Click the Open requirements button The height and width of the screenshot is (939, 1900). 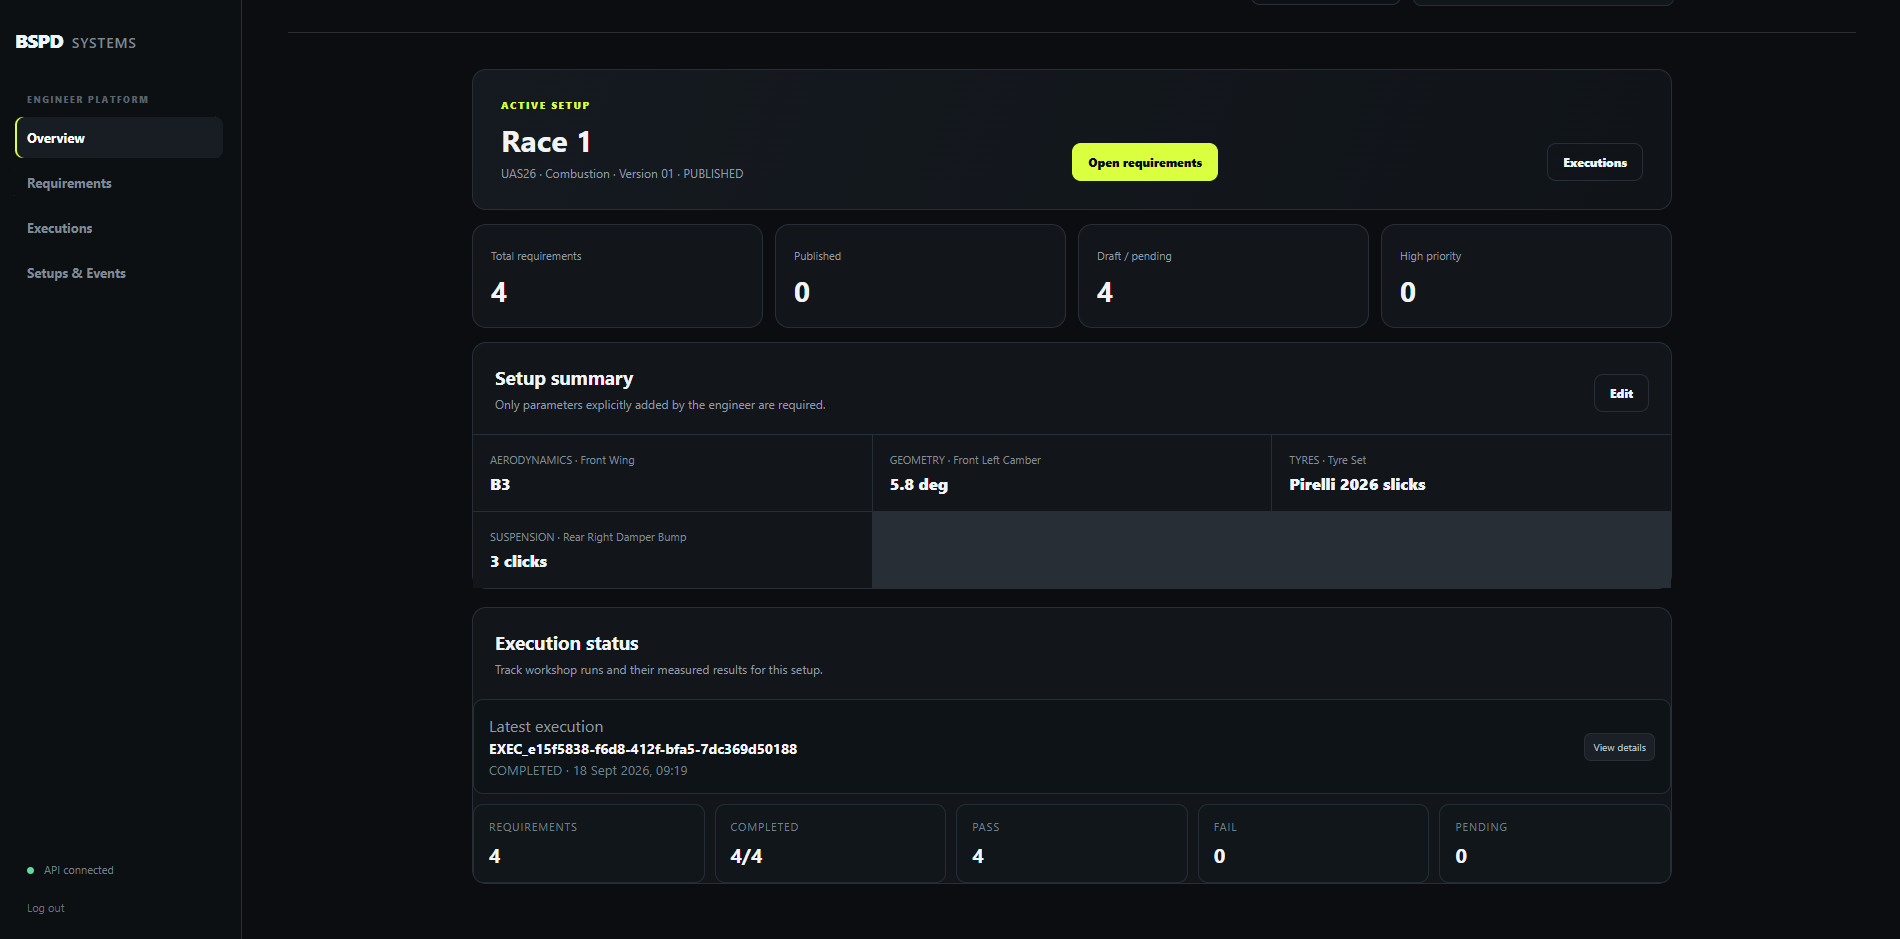point(1145,162)
